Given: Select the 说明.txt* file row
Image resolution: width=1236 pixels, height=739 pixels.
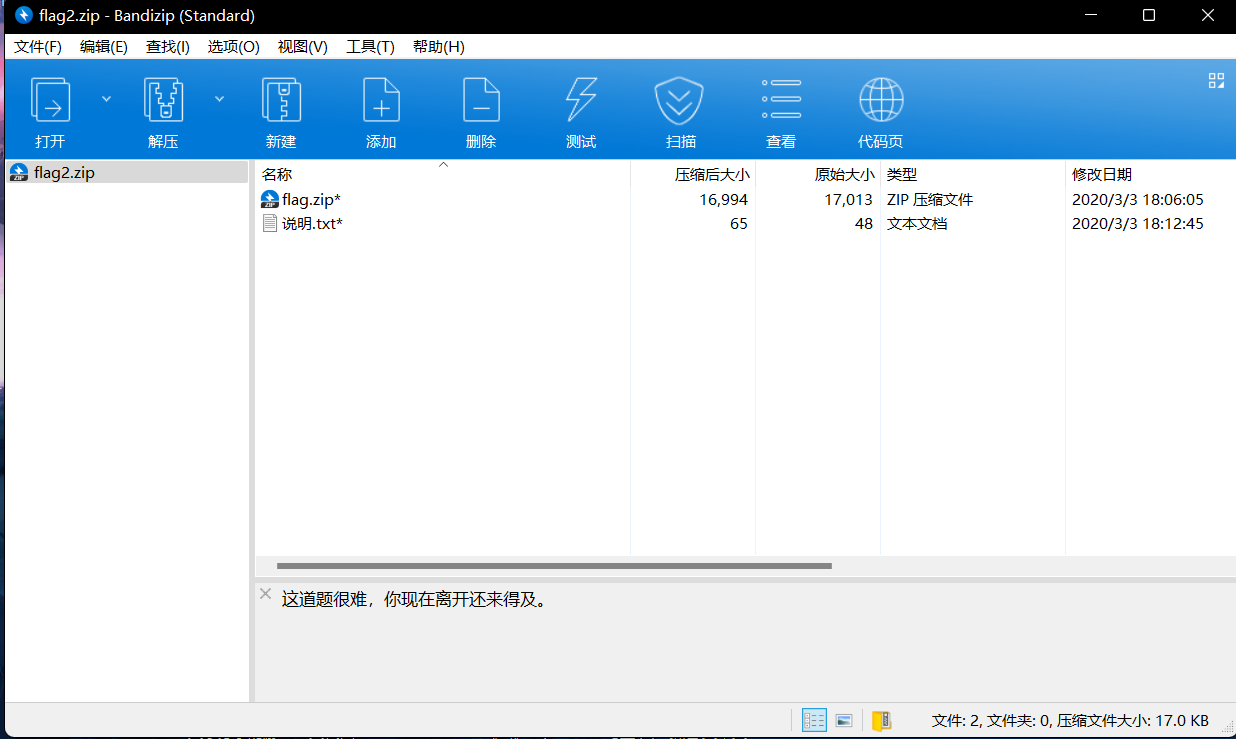Looking at the screenshot, I should (745, 223).
